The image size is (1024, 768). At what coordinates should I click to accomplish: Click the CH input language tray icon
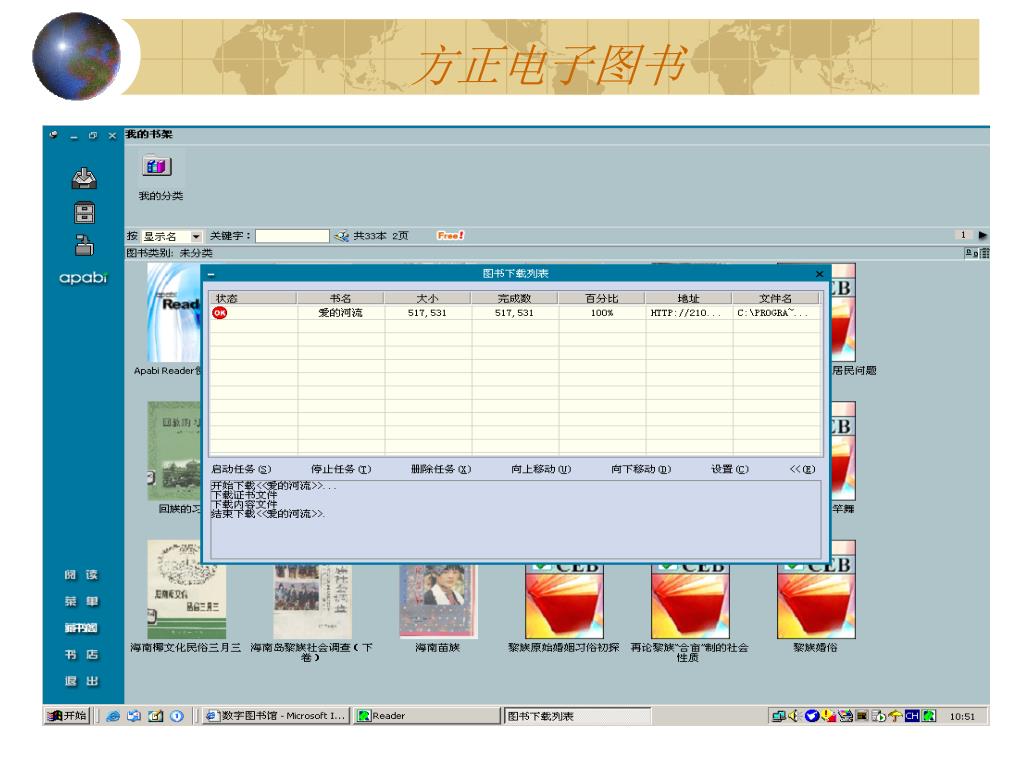(912, 716)
